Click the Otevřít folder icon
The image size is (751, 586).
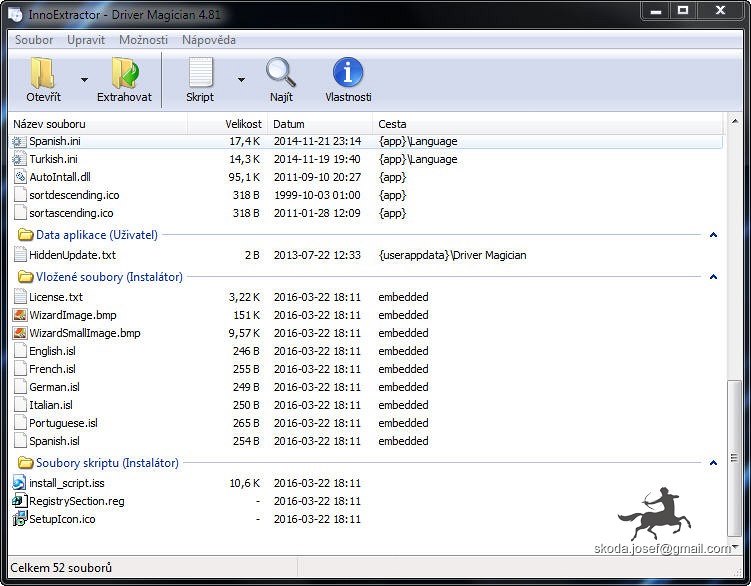[x=43, y=73]
